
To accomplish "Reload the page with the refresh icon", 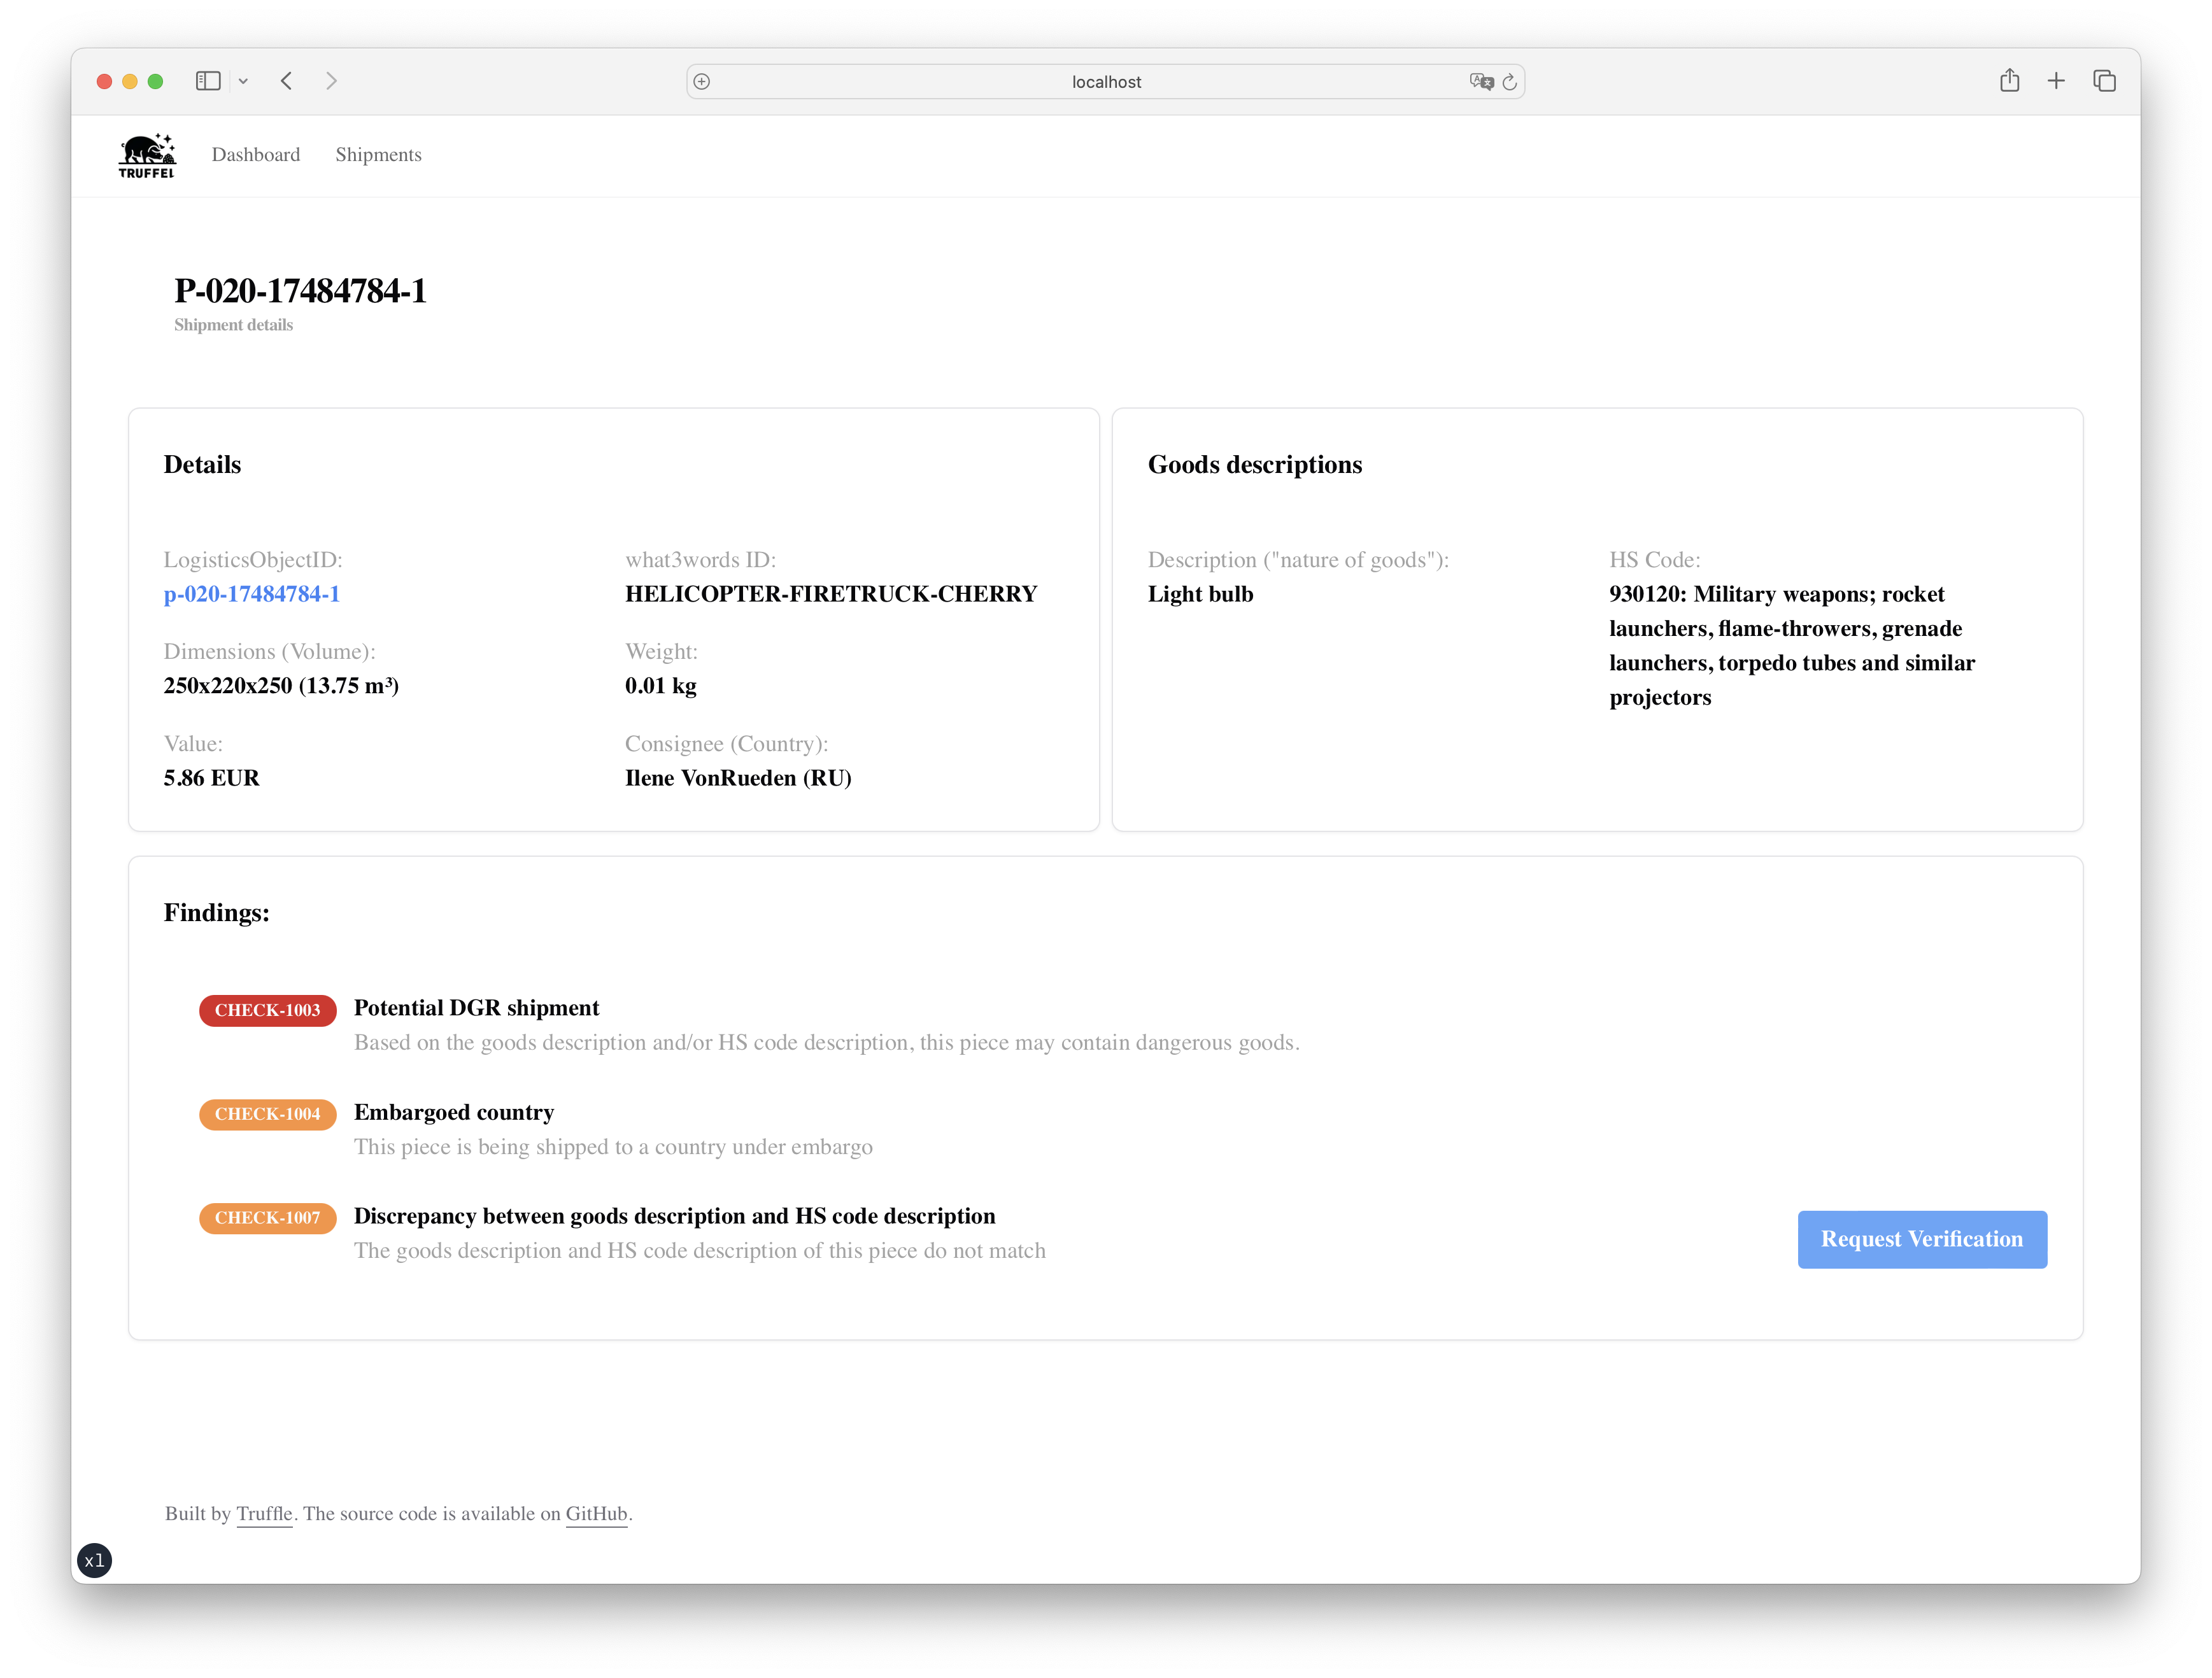I will coord(1510,82).
